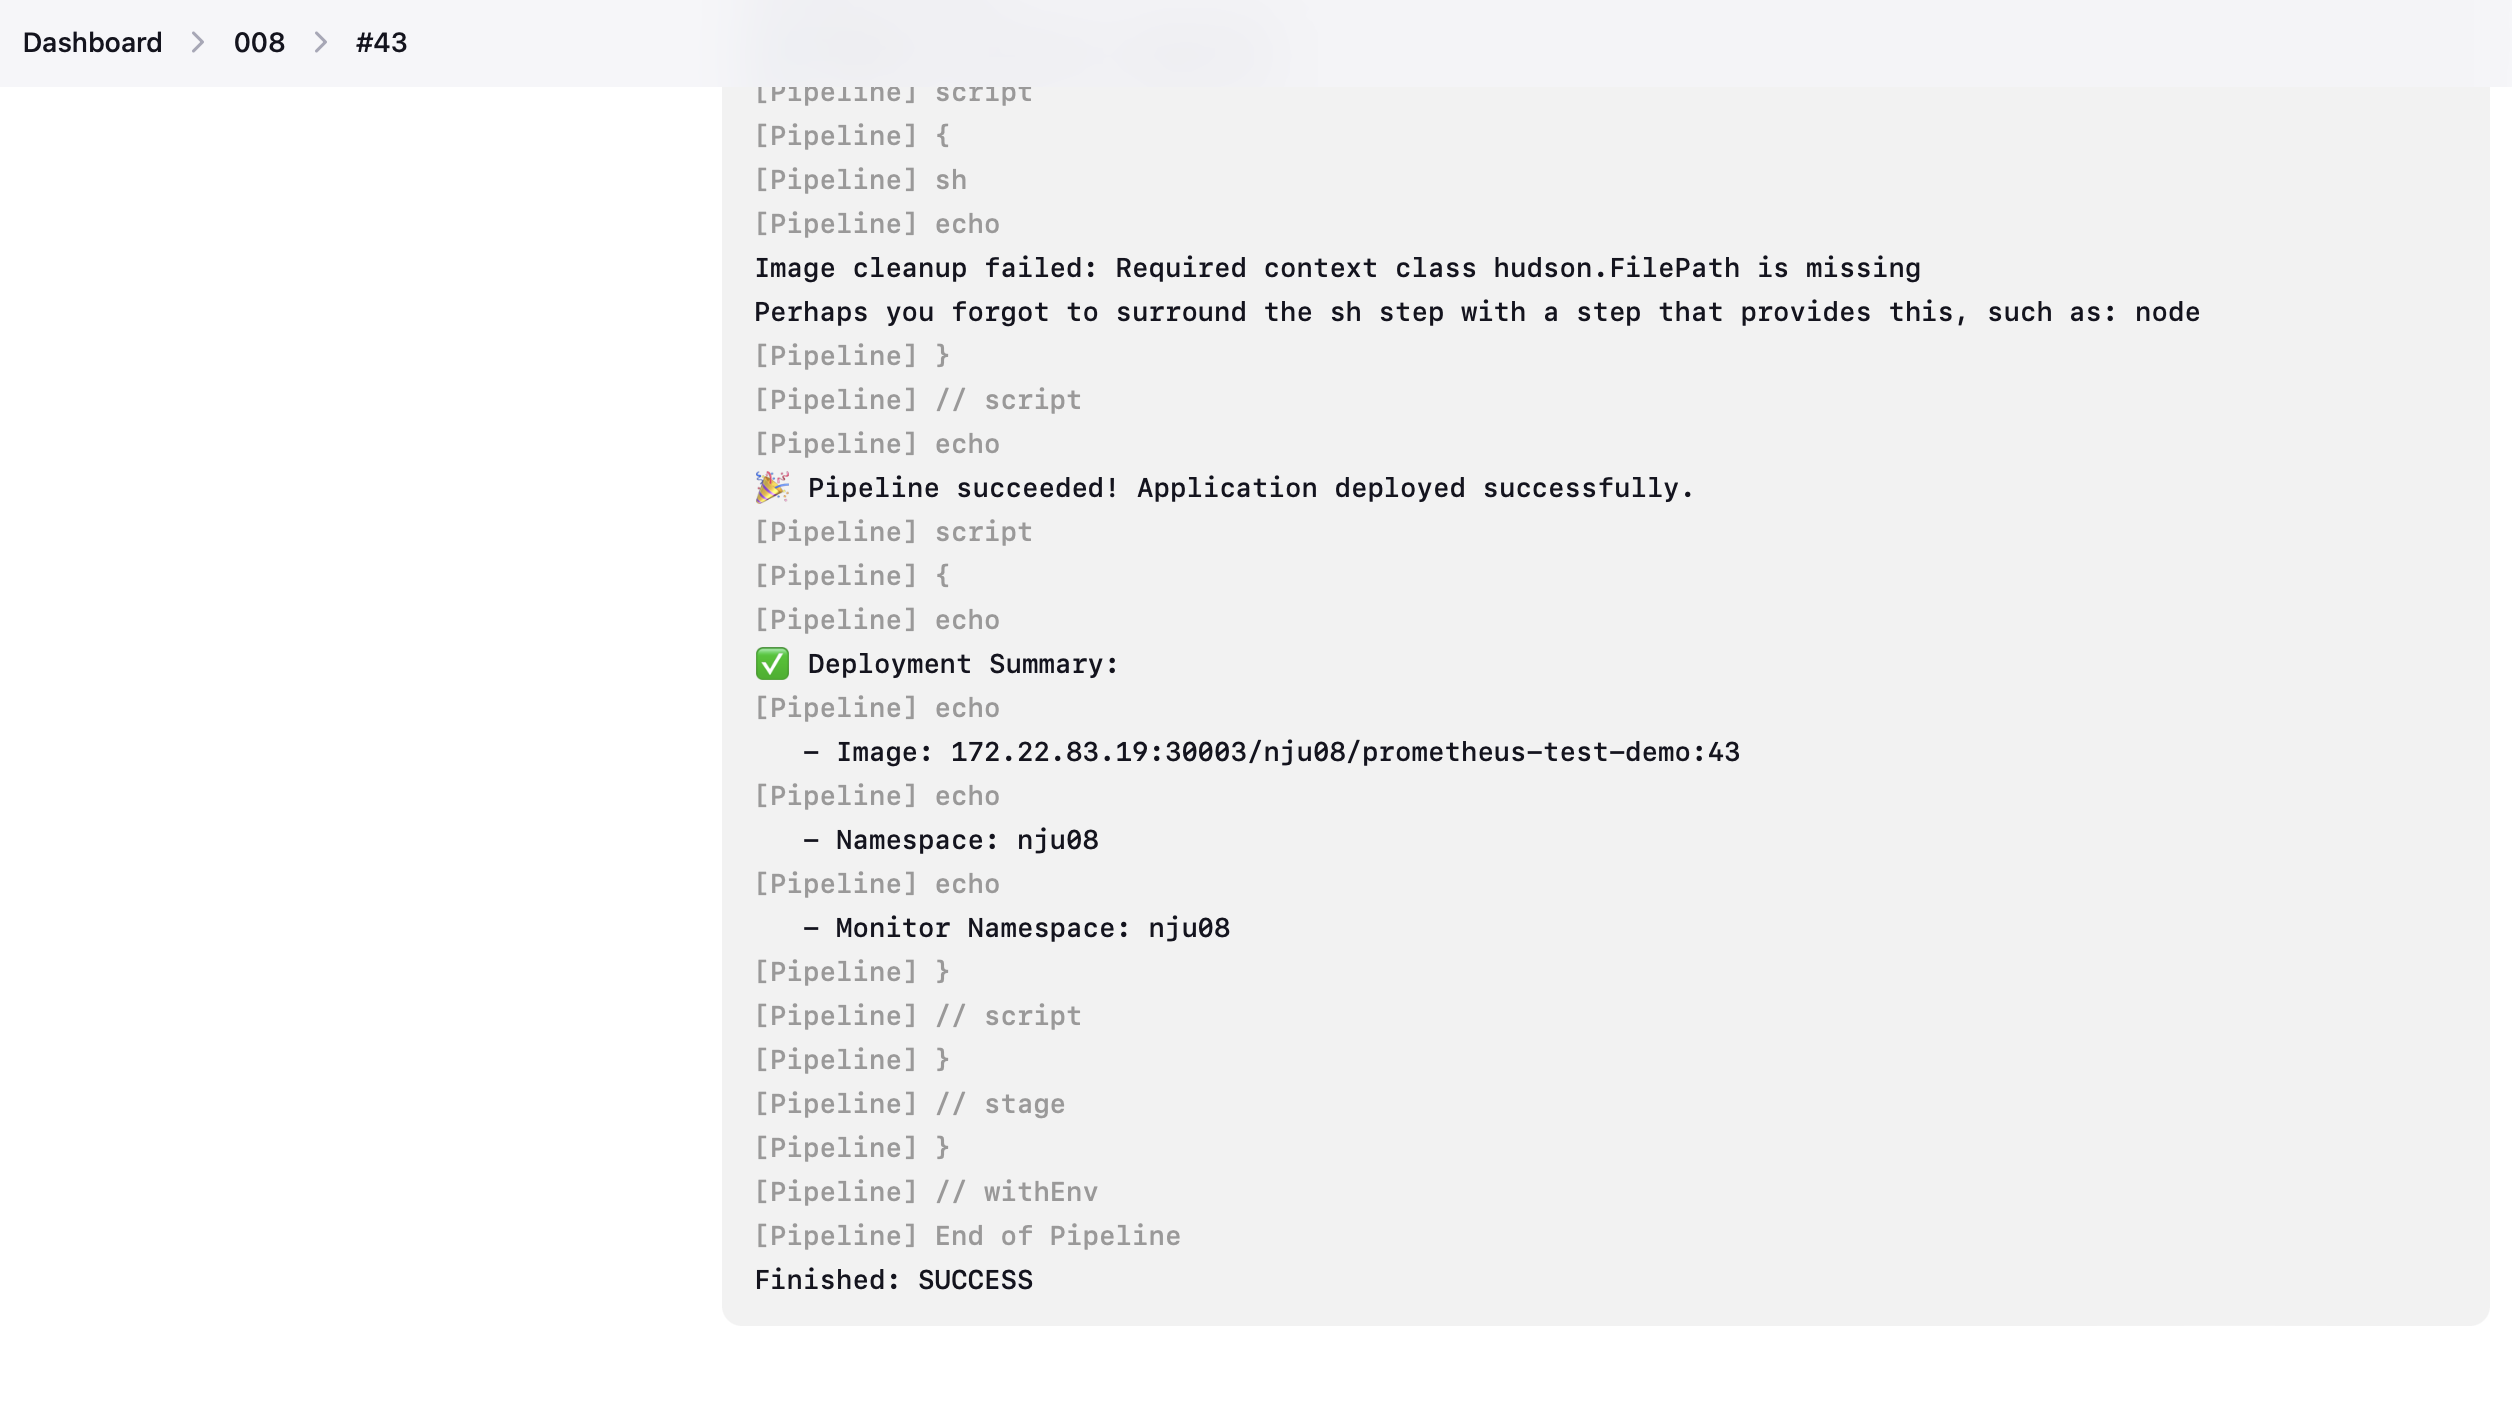Open the #43 build breadcrumb
Viewport: 2512px width, 1402px height.
[x=381, y=43]
